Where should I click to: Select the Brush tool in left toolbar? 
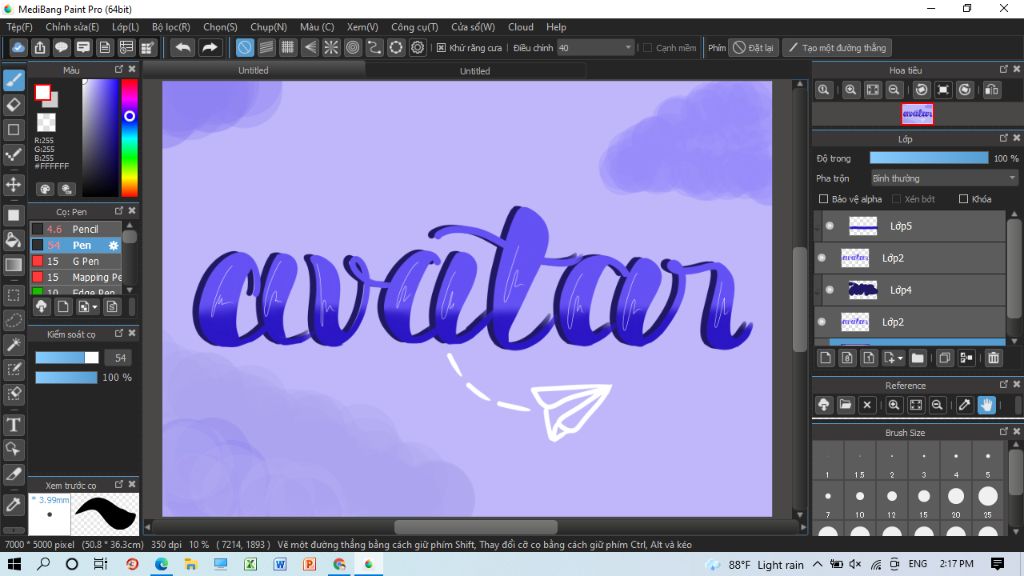(14, 80)
